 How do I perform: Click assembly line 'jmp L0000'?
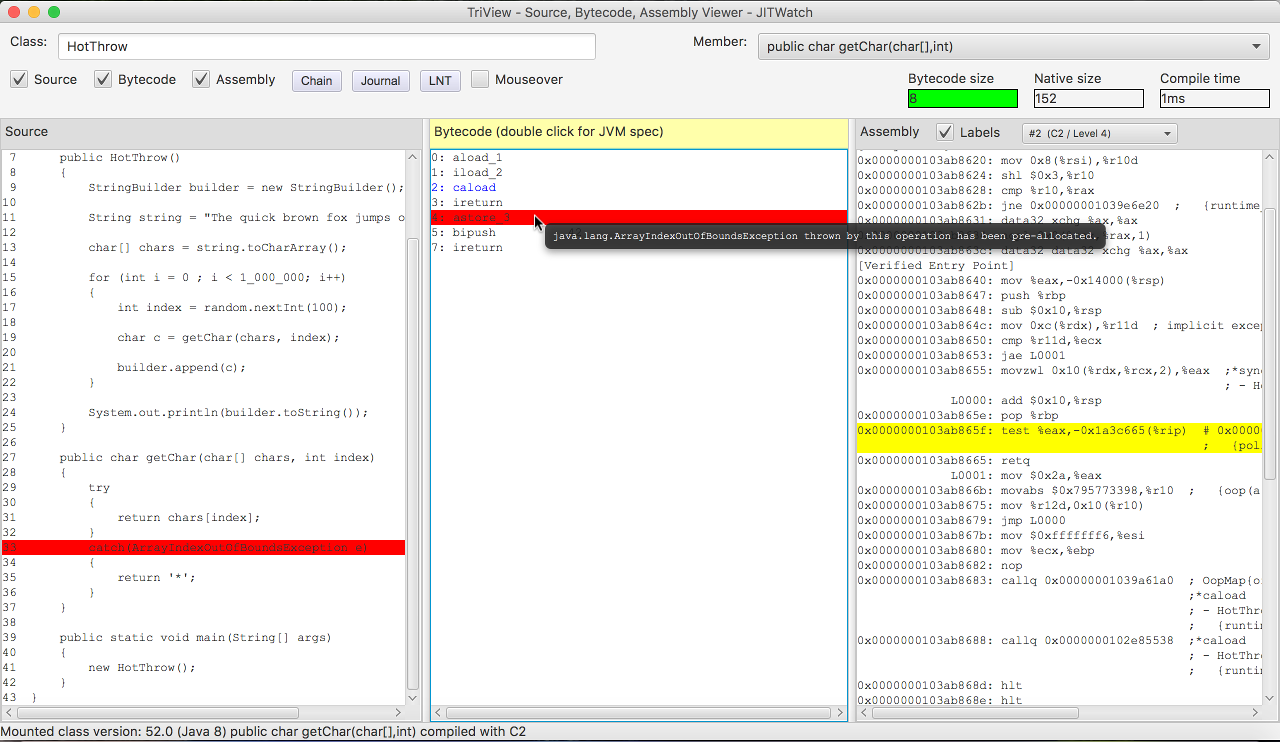(x=961, y=520)
